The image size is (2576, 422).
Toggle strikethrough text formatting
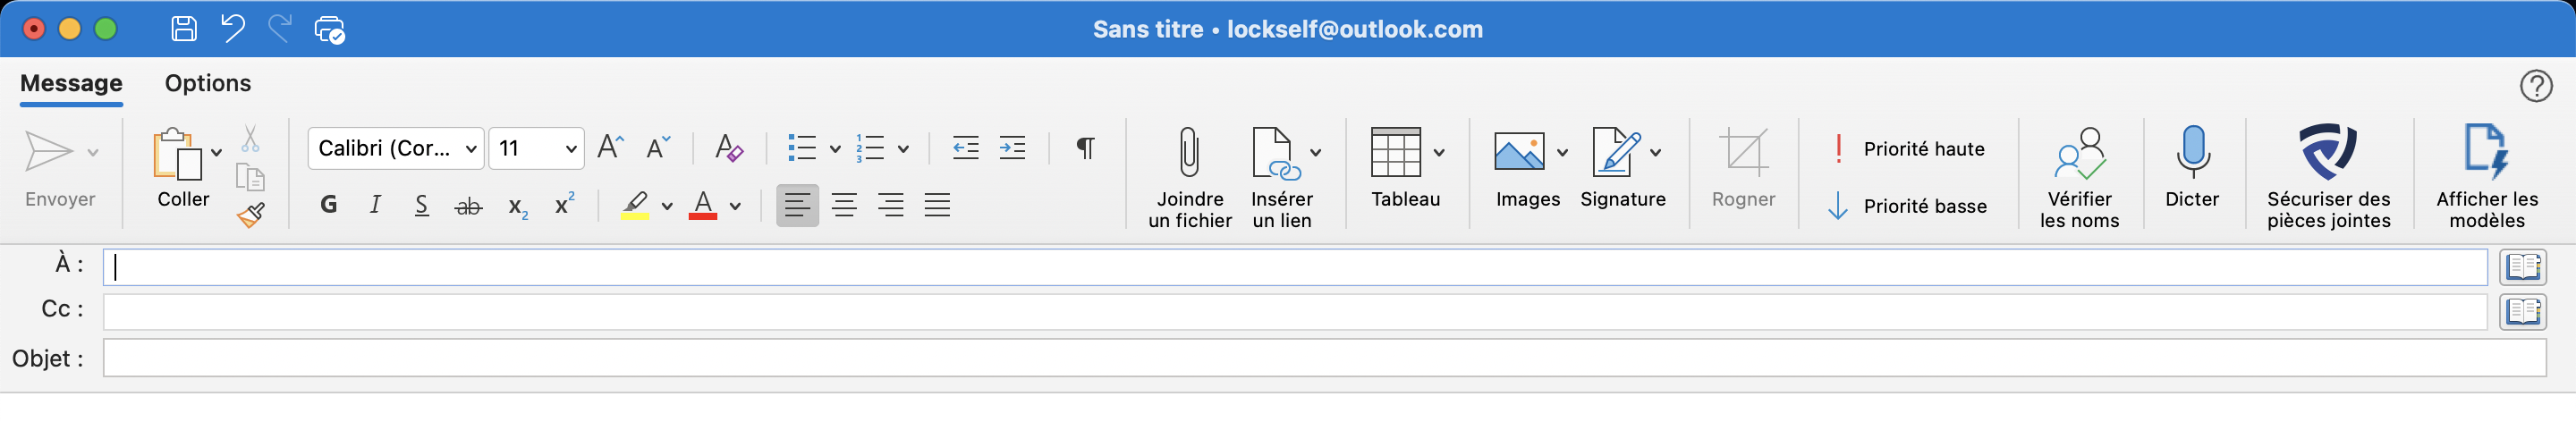coord(468,206)
